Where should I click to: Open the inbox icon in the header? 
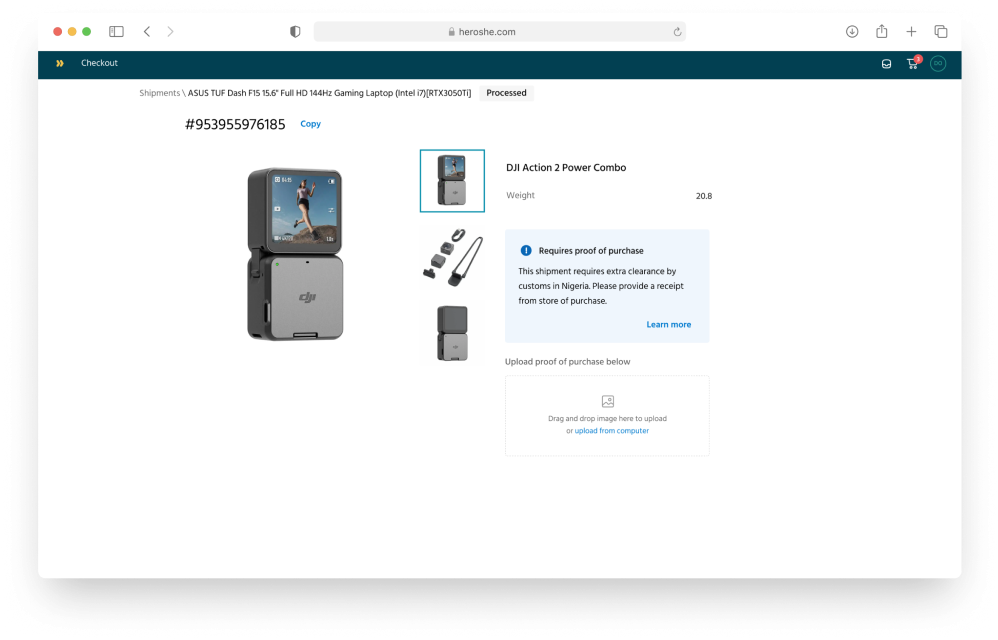click(886, 64)
